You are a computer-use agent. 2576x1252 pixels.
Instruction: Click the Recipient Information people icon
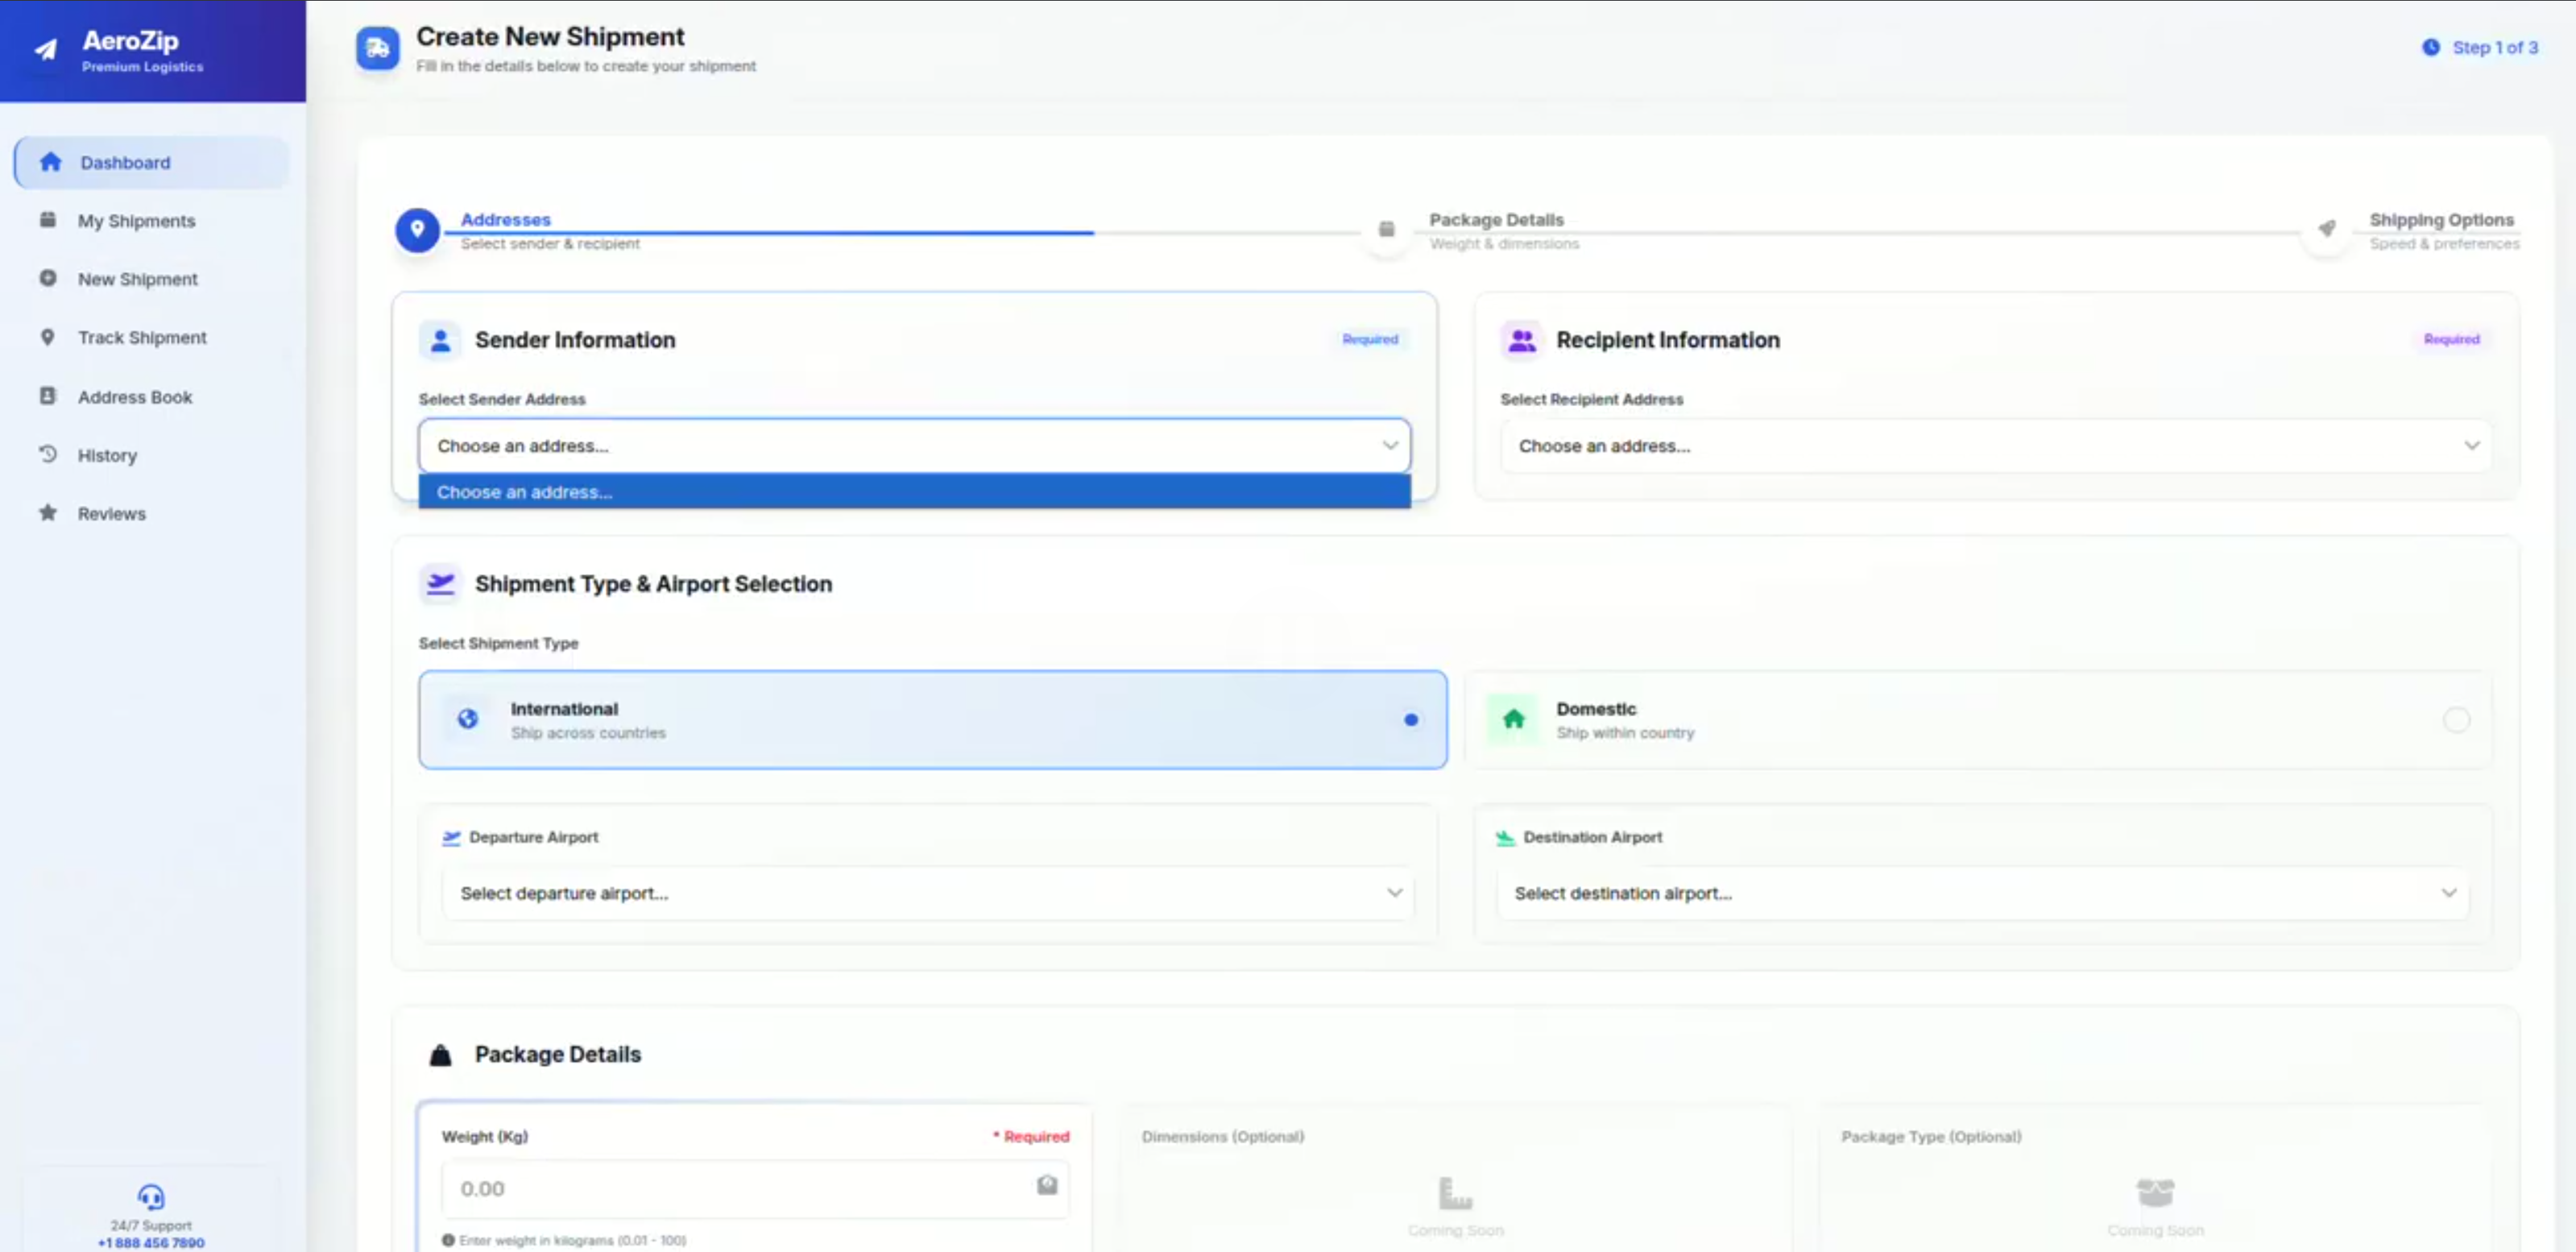pos(1522,340)
